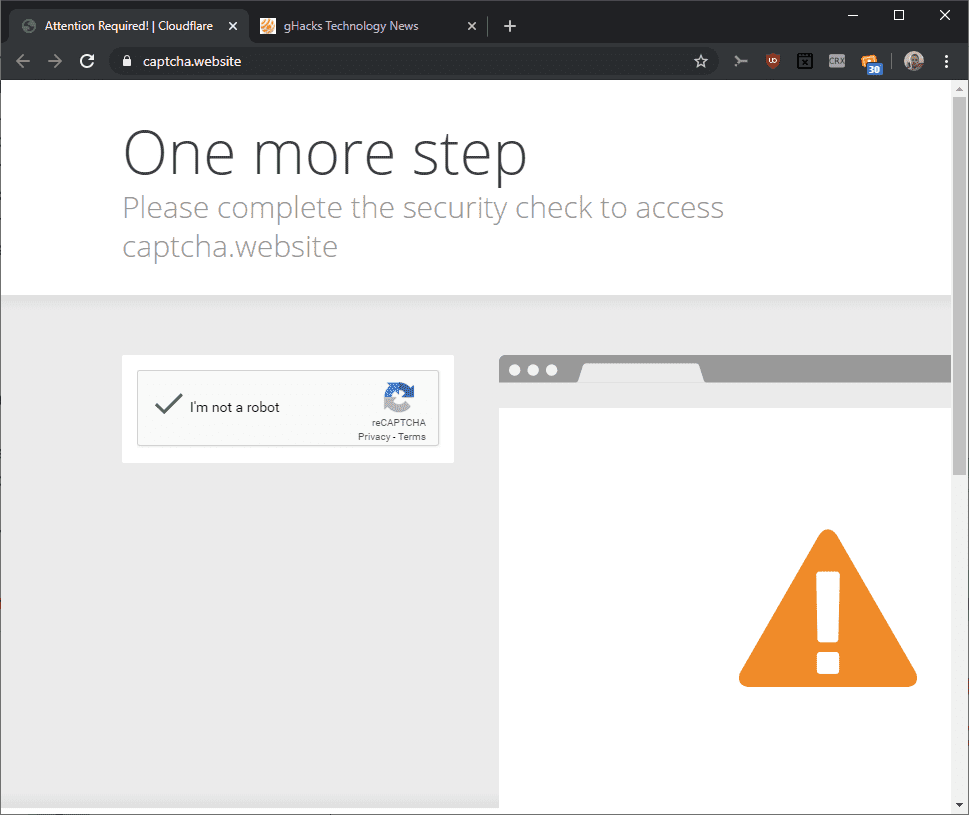Click the scissors-shaped extension icon
The width and height of the screenshot is (969, 815).
(x=740, y=61)
